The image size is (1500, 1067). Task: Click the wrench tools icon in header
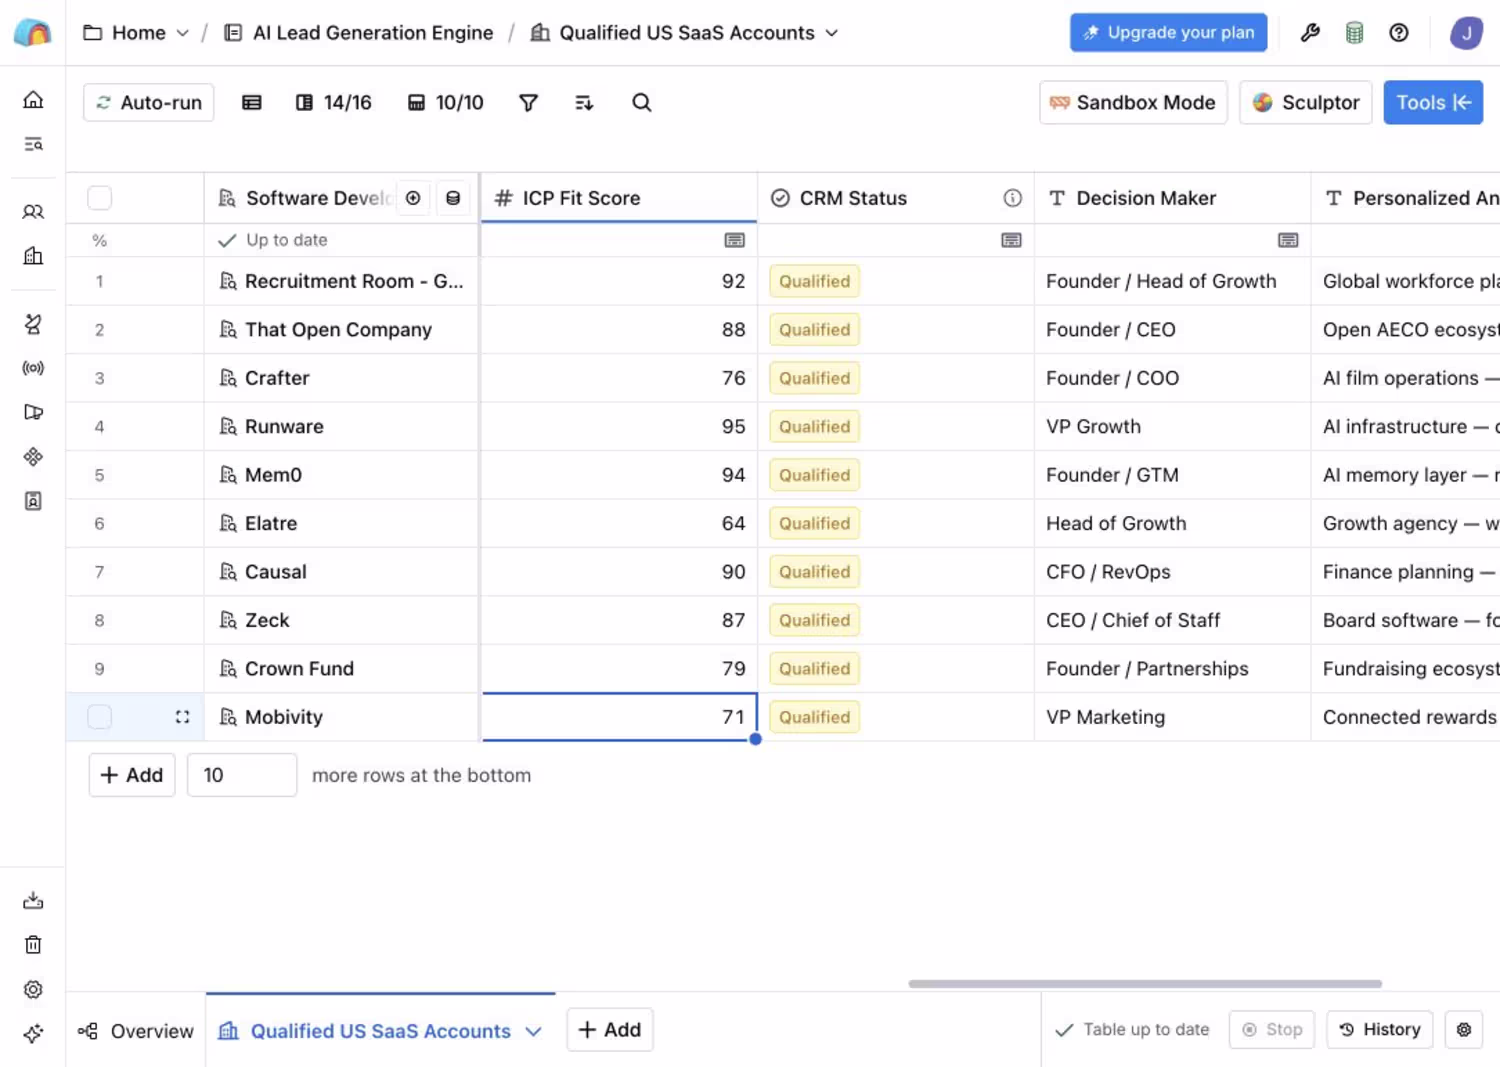(x=1310, y=33)
